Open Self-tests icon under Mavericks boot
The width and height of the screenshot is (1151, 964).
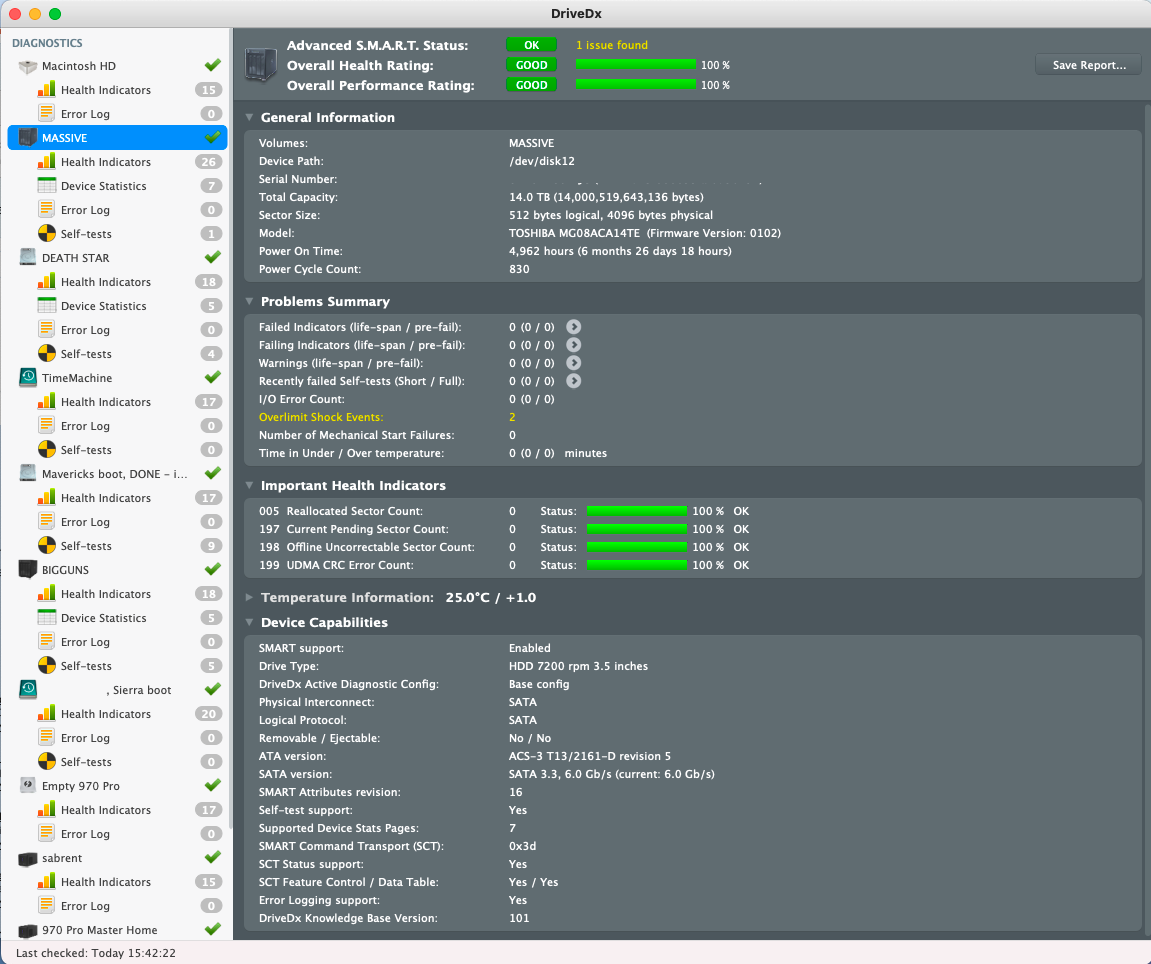[46, 546]
